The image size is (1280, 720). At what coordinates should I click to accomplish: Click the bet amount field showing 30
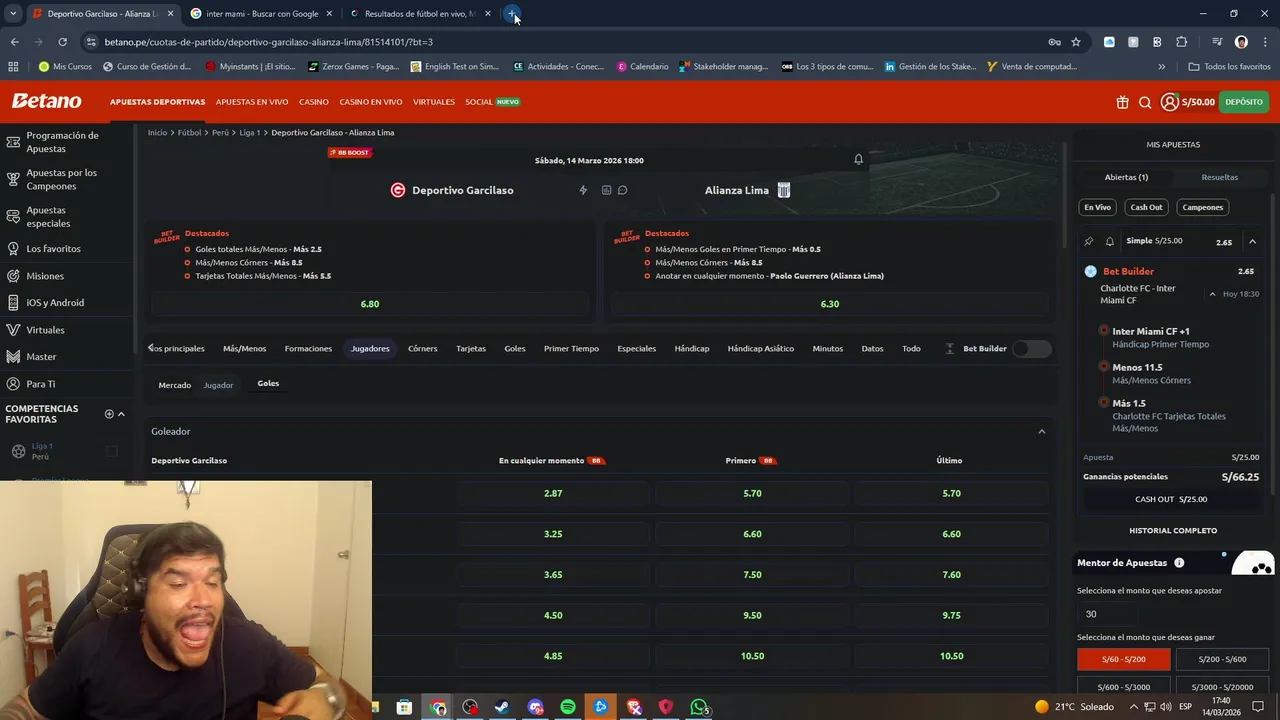1106,614
